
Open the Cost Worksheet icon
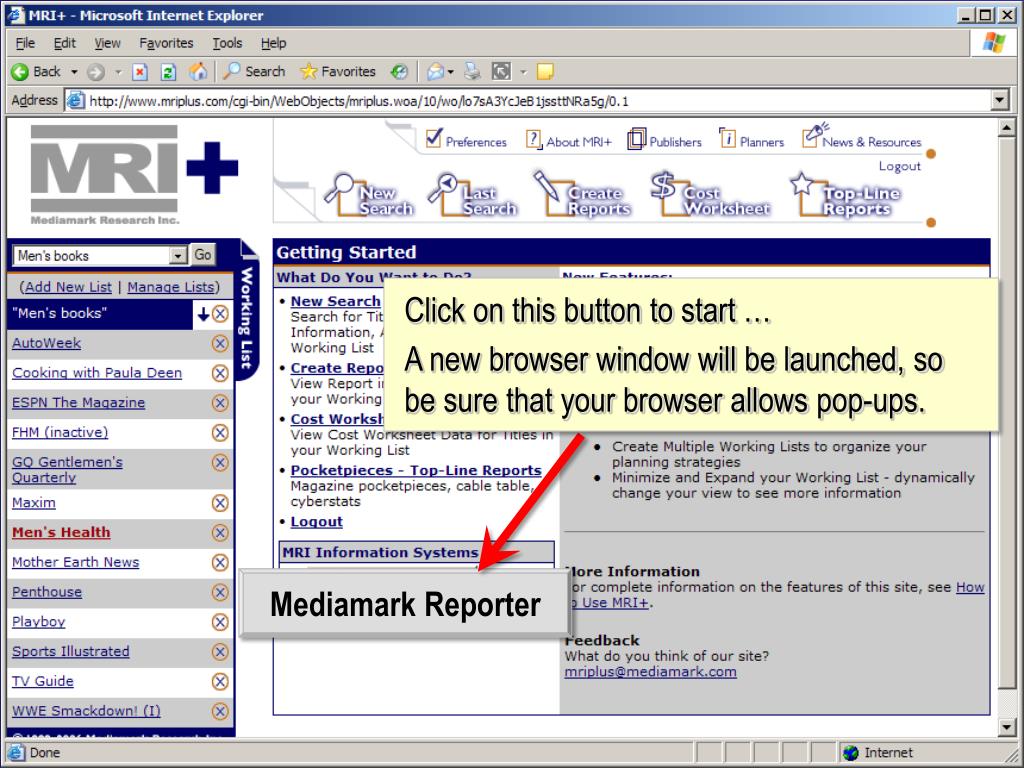pos(711,195)
